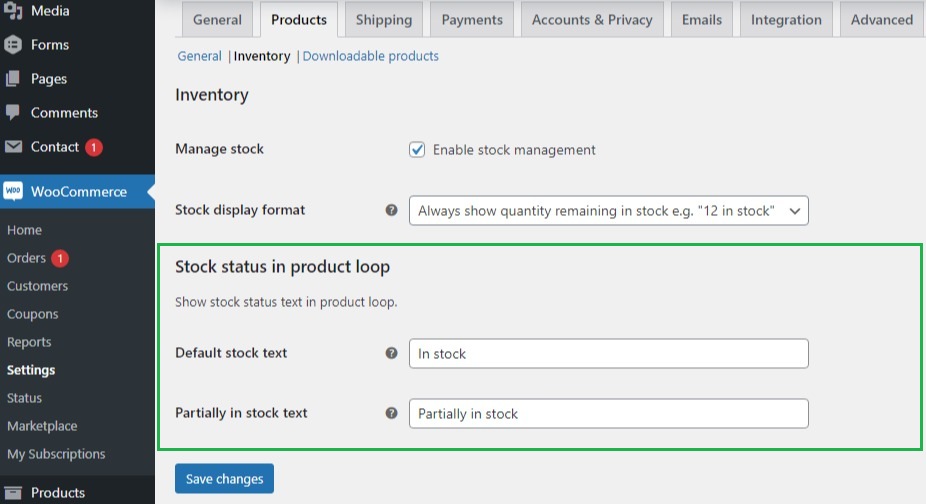
Task: Open the Stock display format dropdown
Action: coord(608,211)
